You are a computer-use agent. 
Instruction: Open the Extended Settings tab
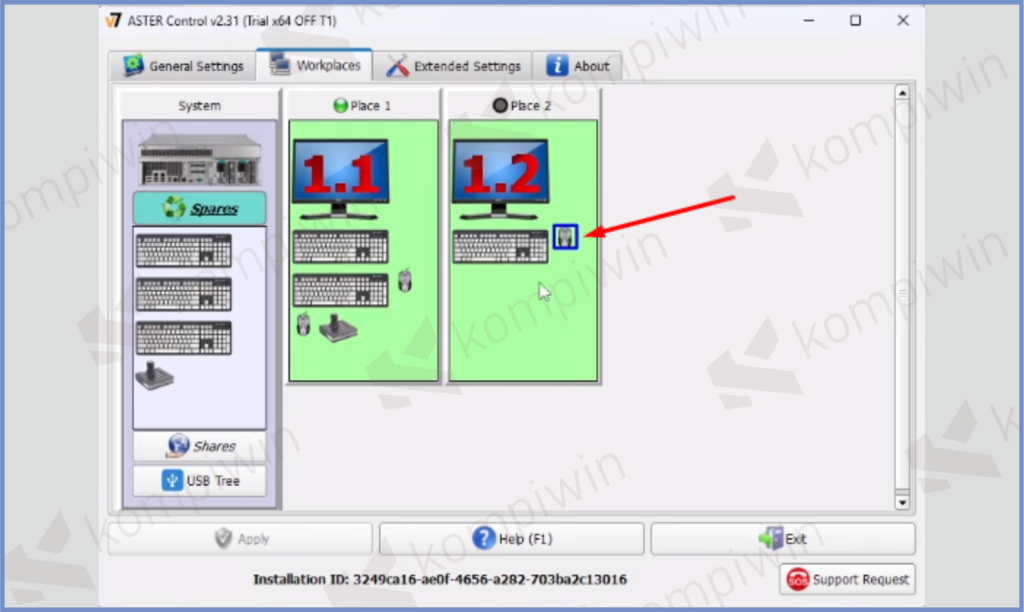pos(455,66)
